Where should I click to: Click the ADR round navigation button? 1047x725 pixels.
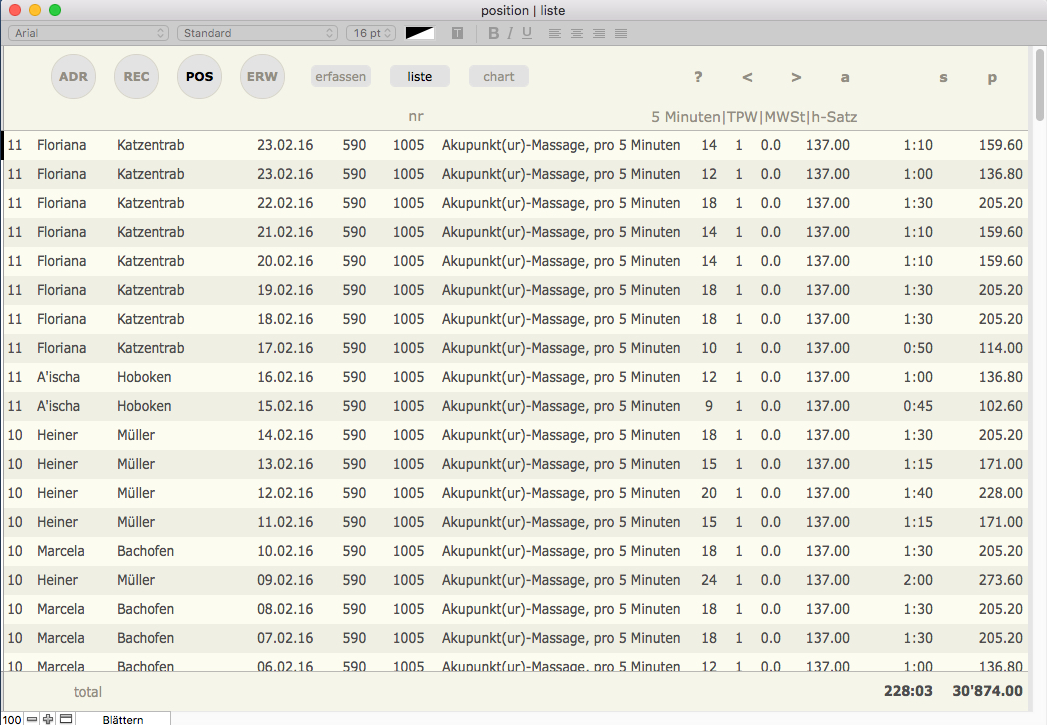[x=73, y=77]
